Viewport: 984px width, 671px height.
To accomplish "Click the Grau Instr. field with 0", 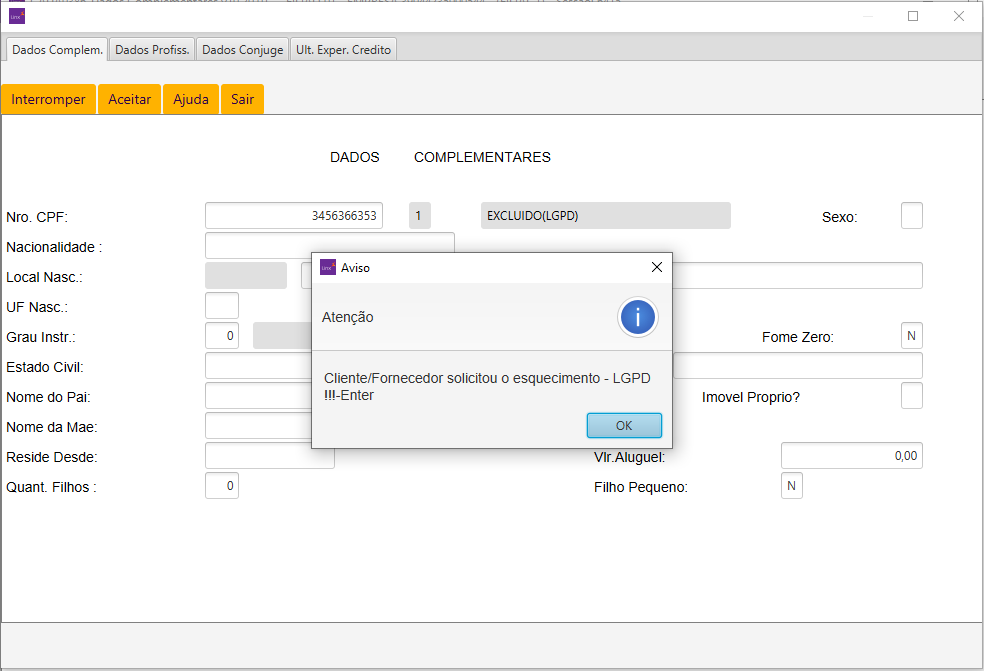I will point(222,336).
